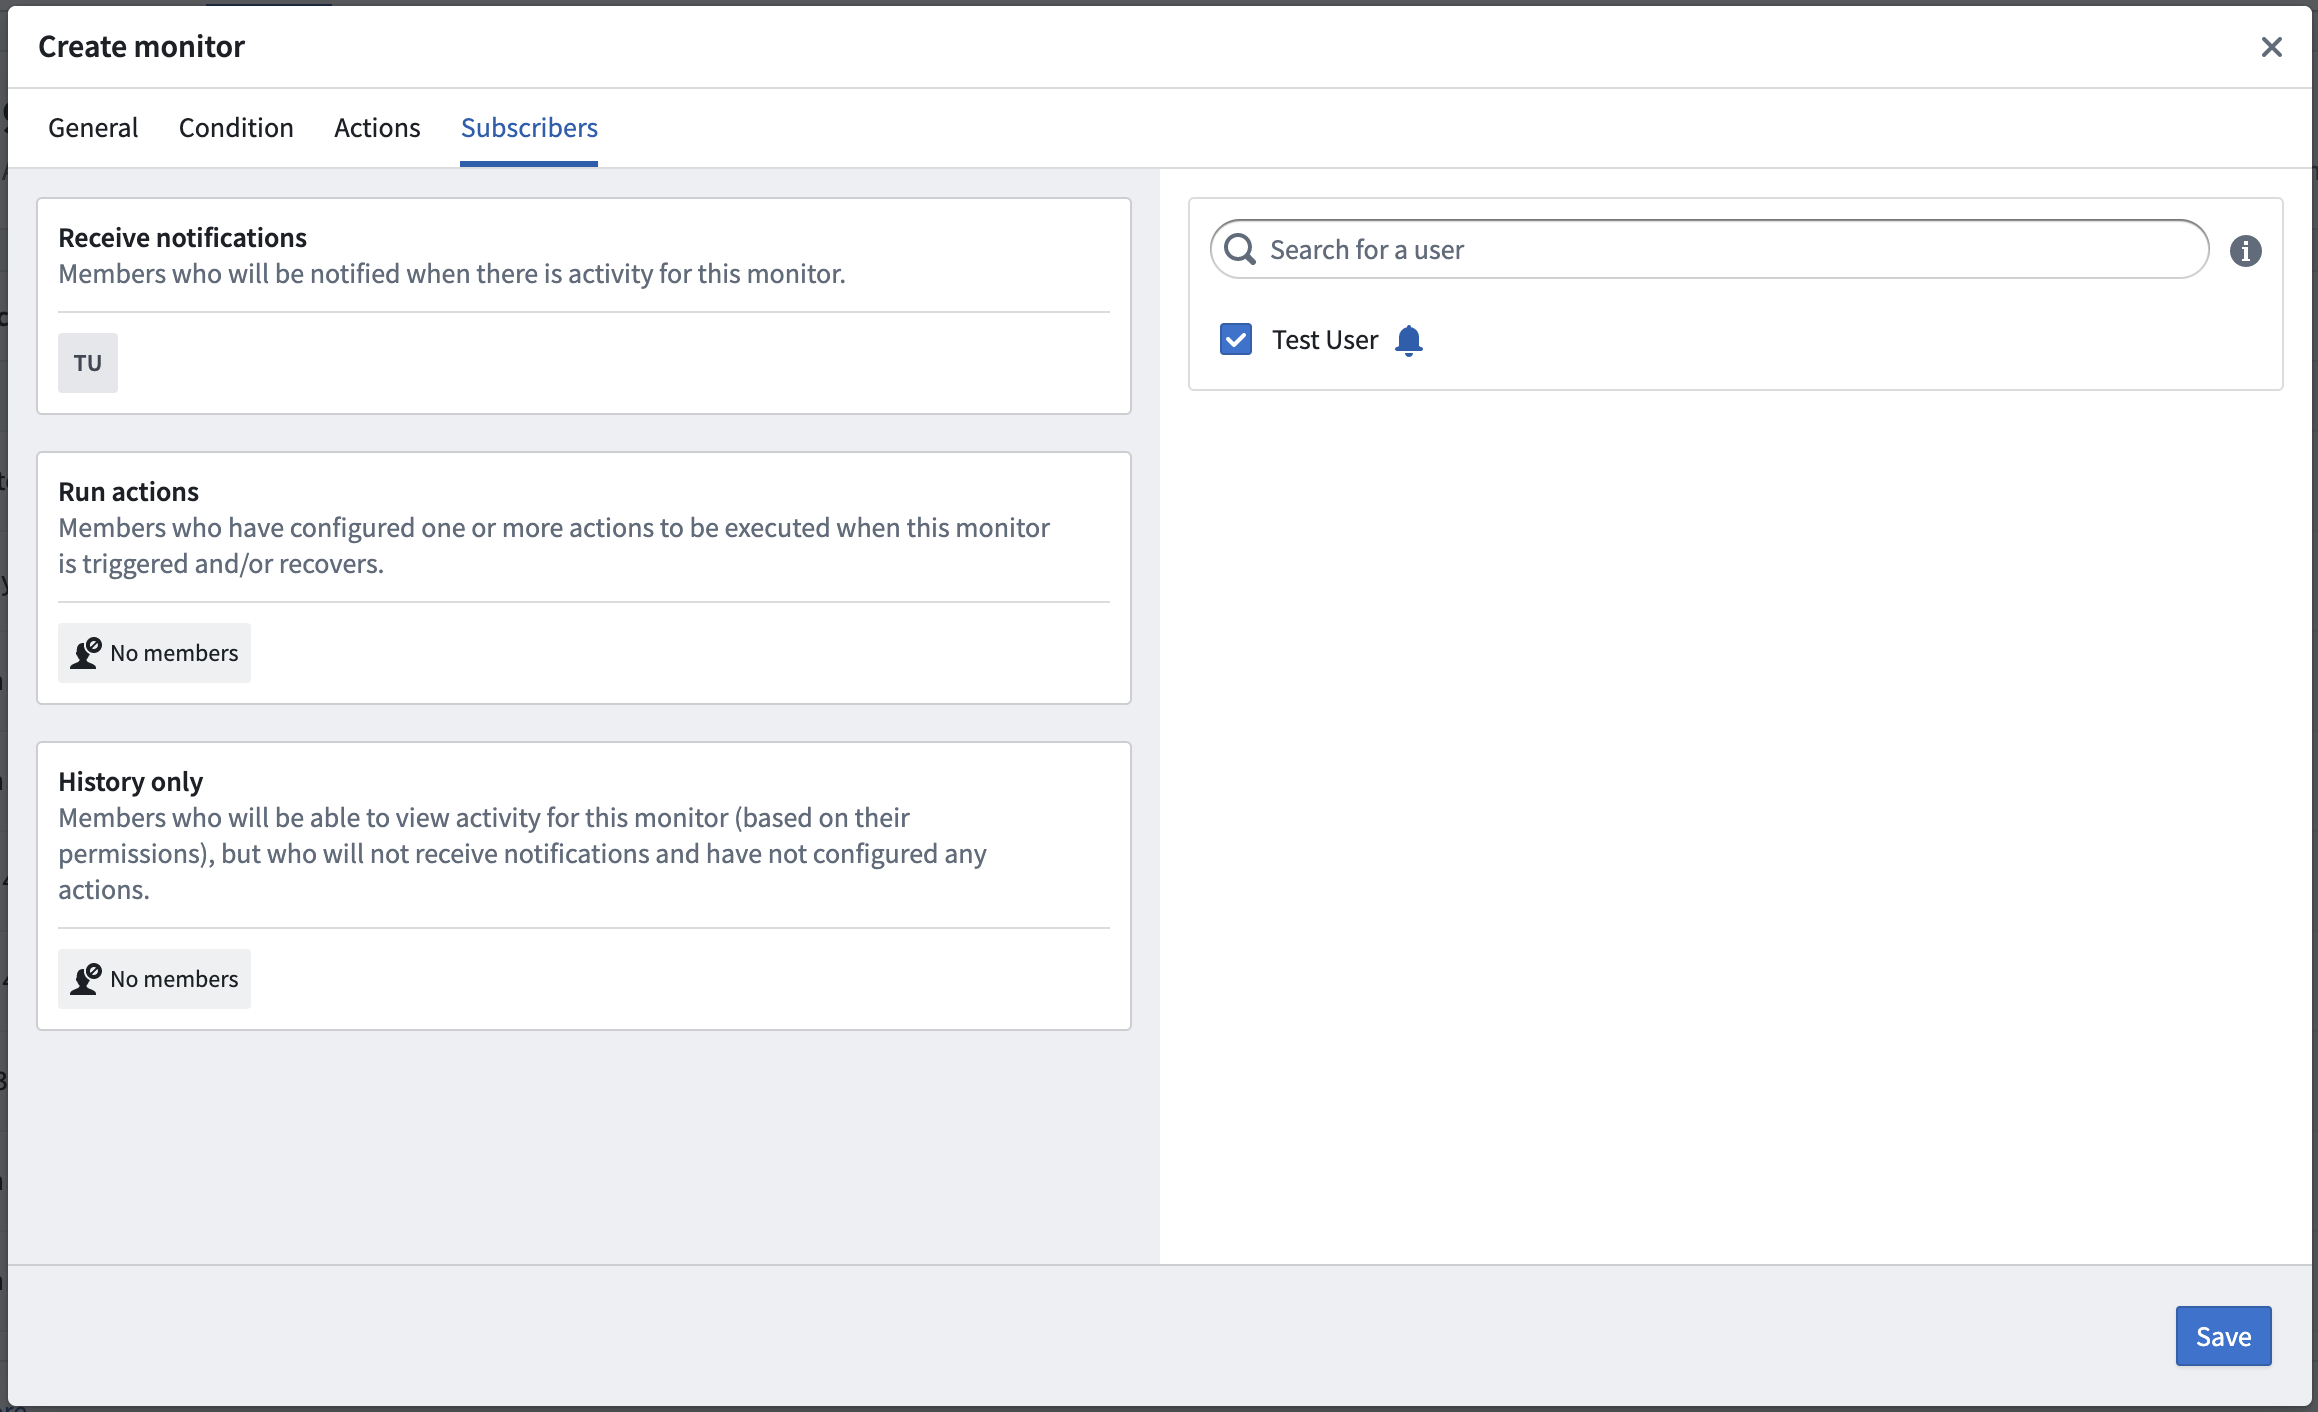2318x1412 pixels.
Task: Focus the Search for a user field
Action: (1709, 249)
